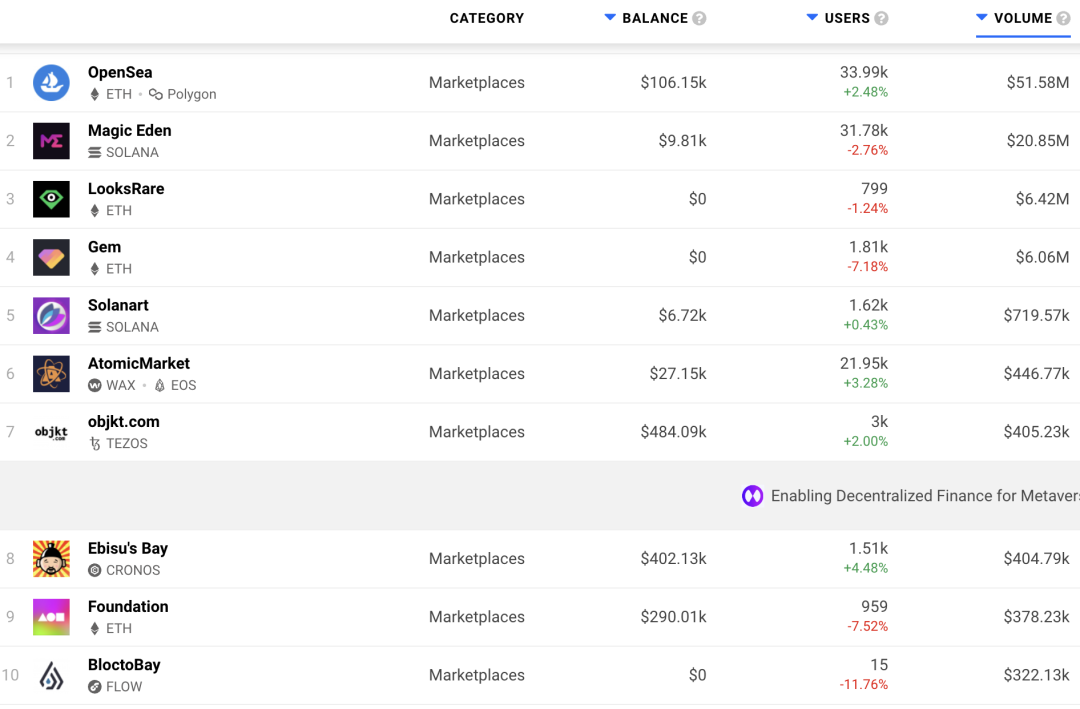The width and height of the screenshot is (1080, 709).
Task: Open the BloctoBay logo icon
Action: 51,675
